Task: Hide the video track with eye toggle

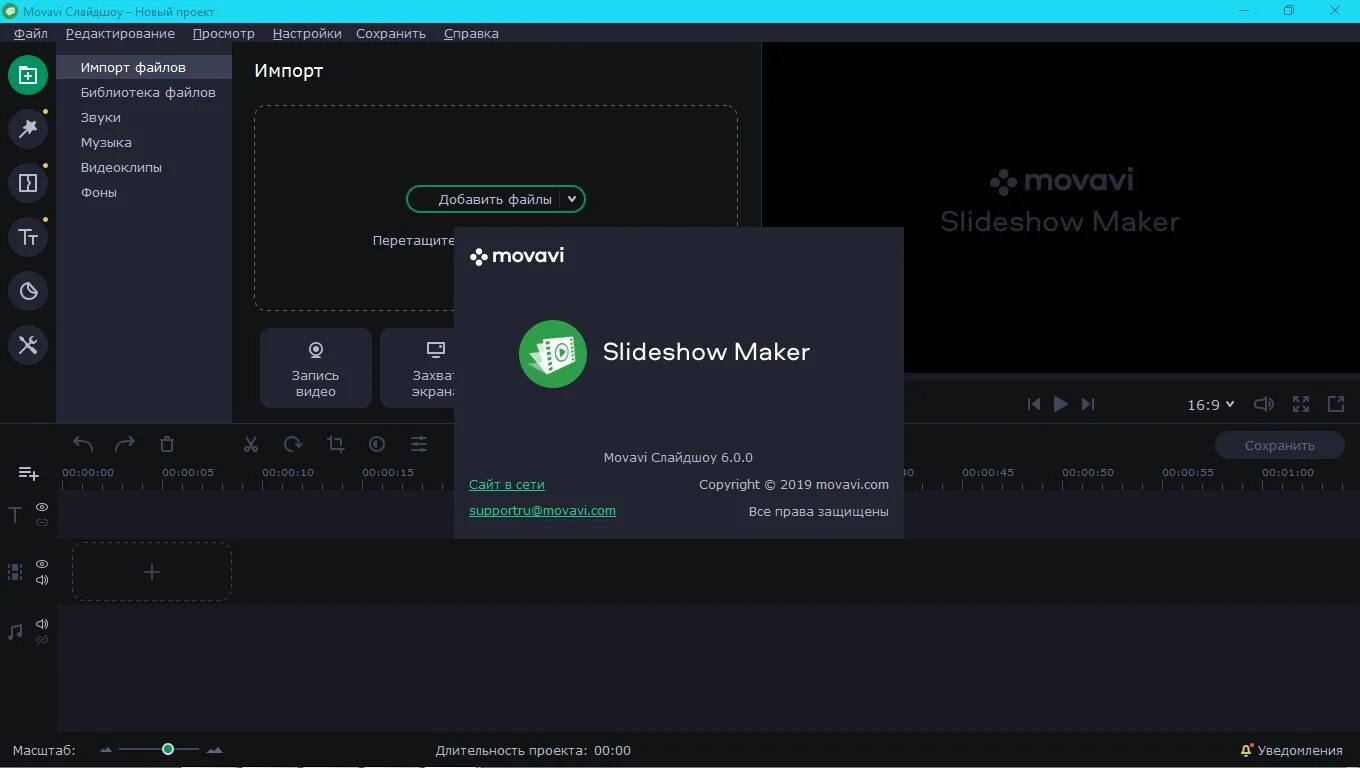Action: pos(41,565)
